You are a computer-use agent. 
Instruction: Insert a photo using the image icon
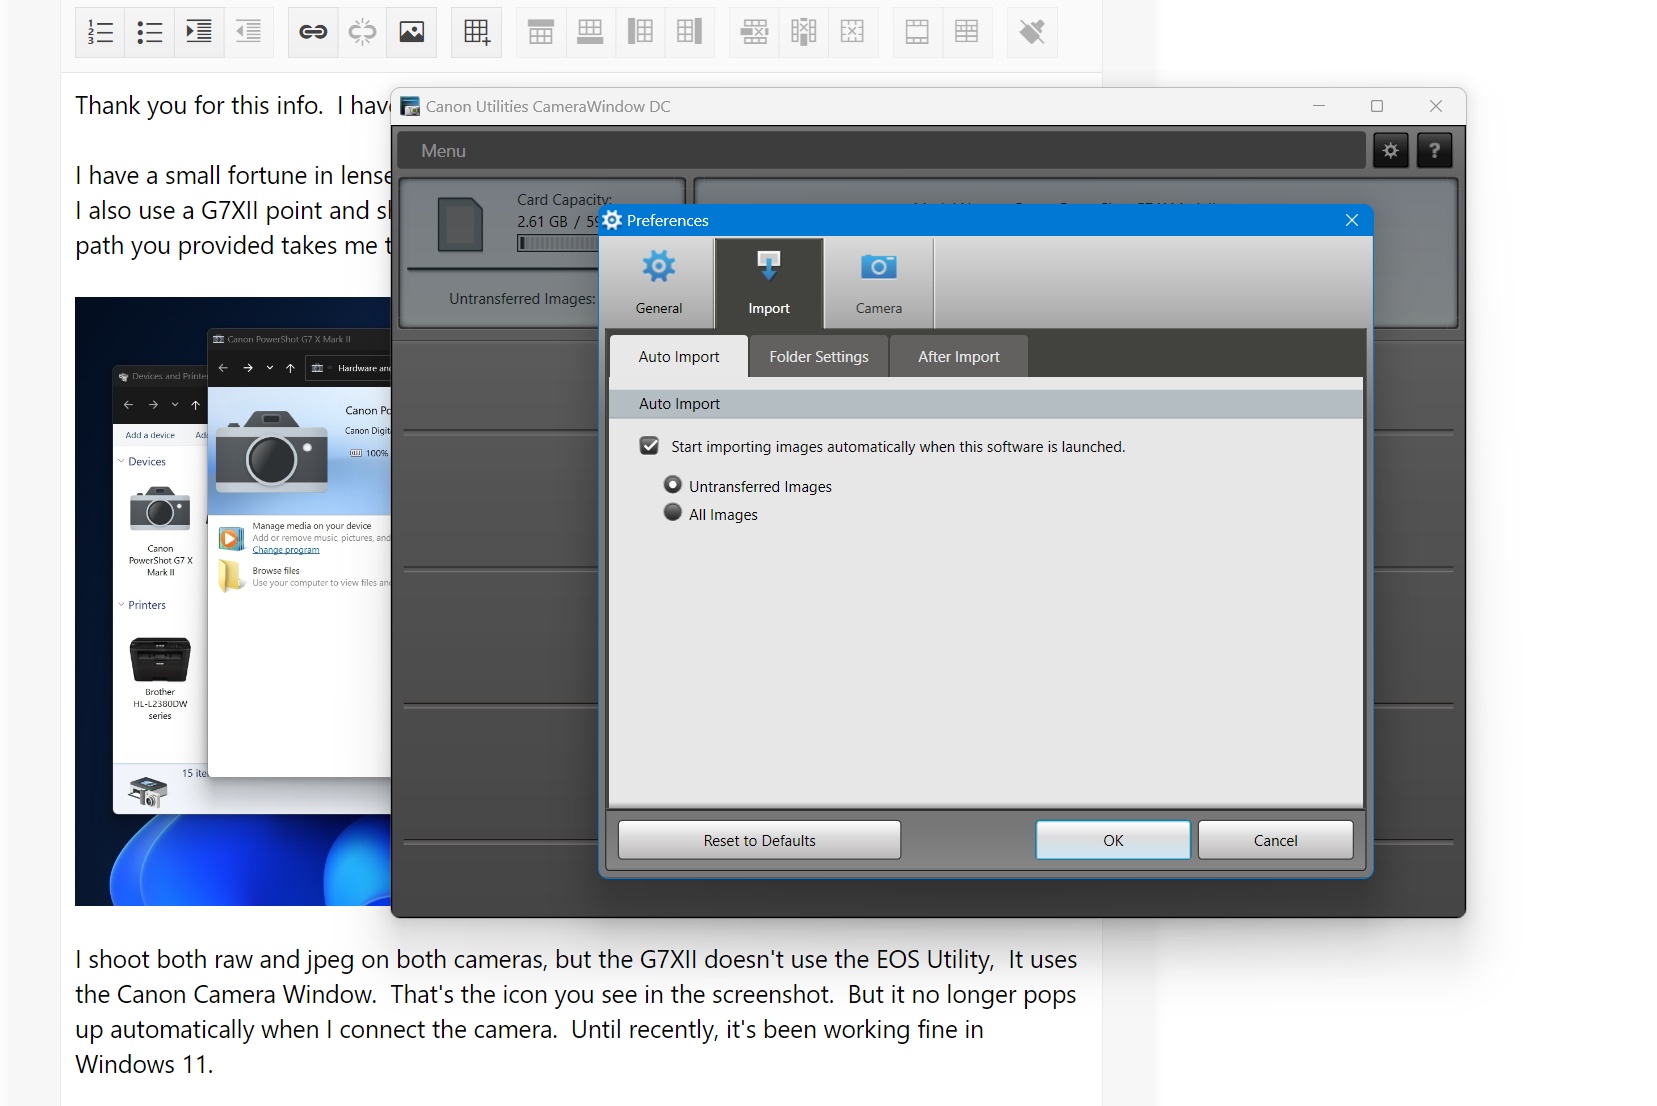coord(412,32)
